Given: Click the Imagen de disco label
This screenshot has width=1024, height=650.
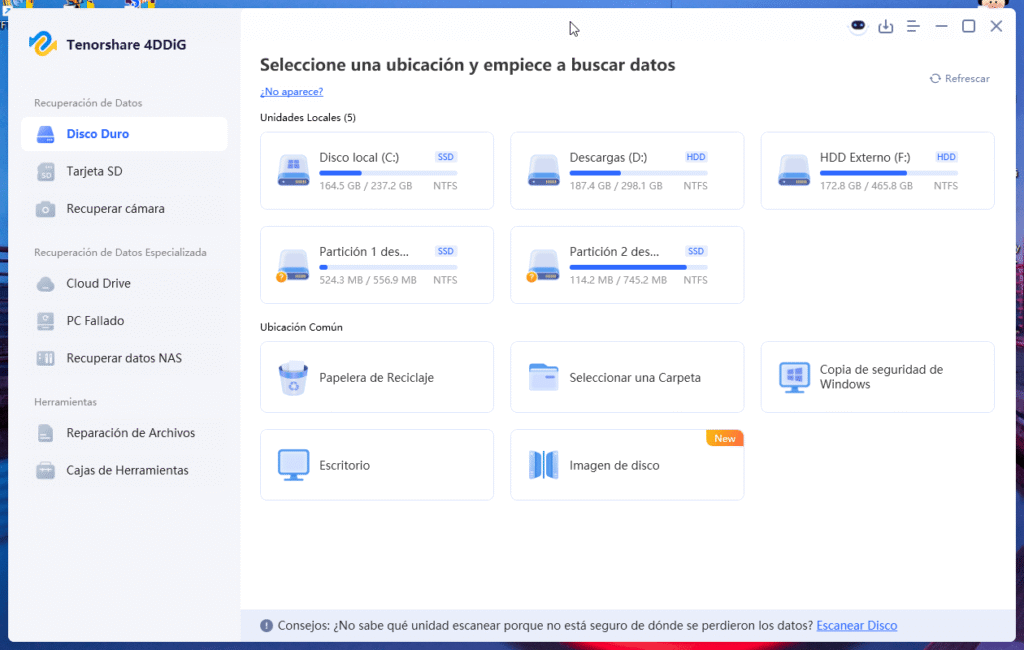Looking at the screenshot, I should [x=615, y=466].
